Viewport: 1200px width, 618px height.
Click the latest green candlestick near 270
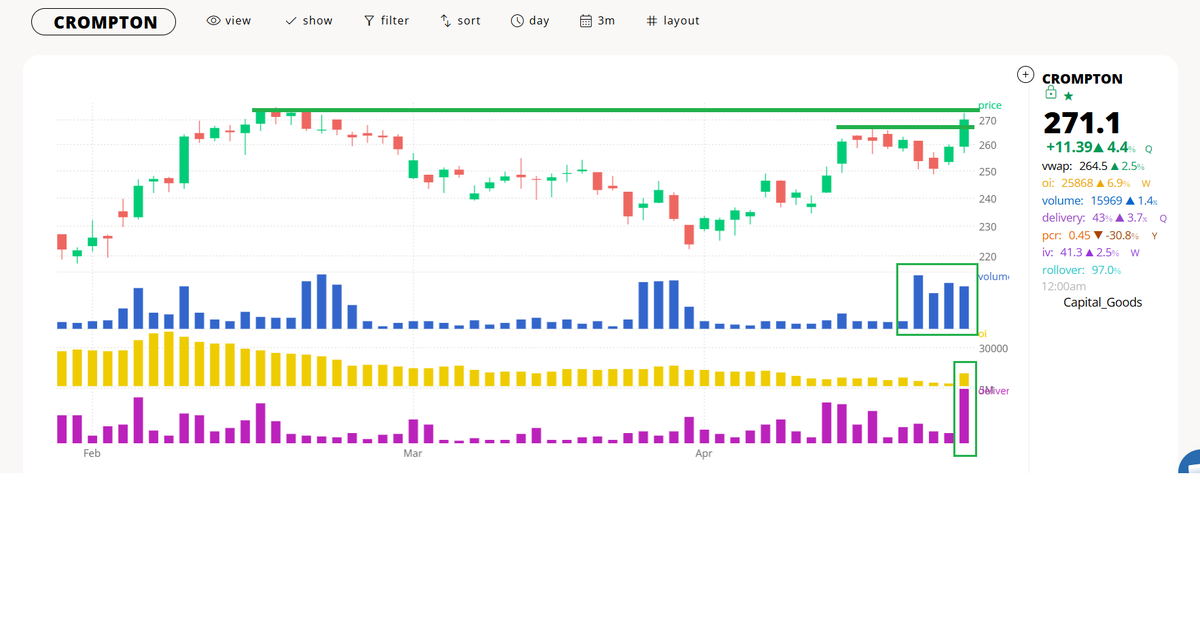pos(964,132)
